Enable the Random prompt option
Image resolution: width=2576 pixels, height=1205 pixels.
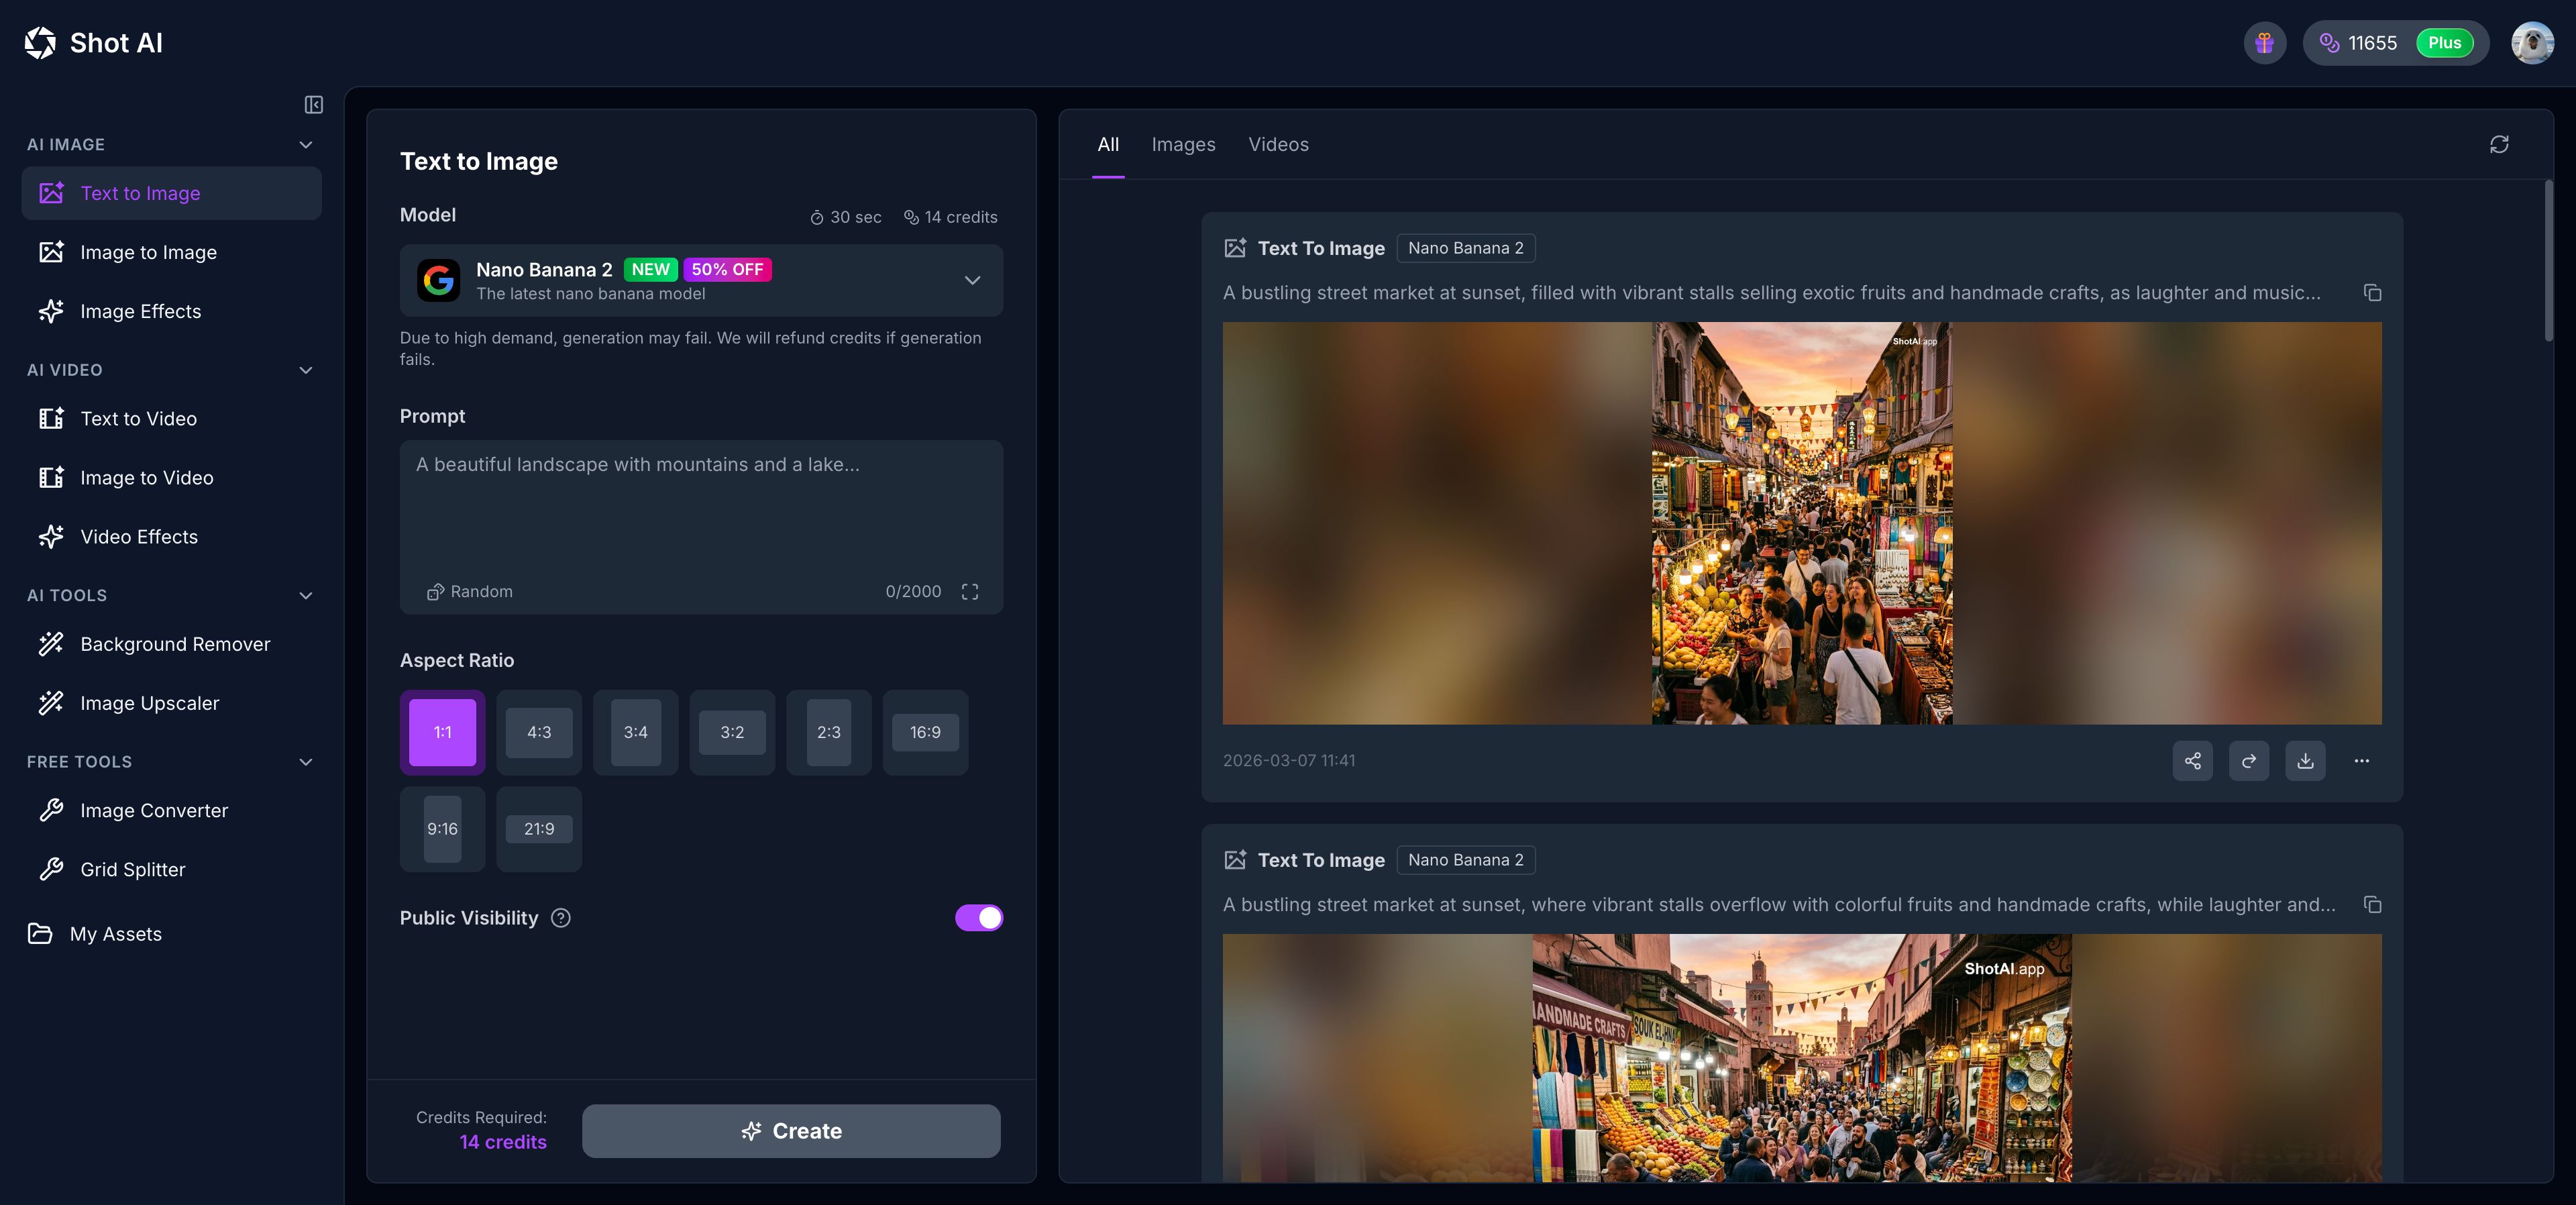(470, 591)
